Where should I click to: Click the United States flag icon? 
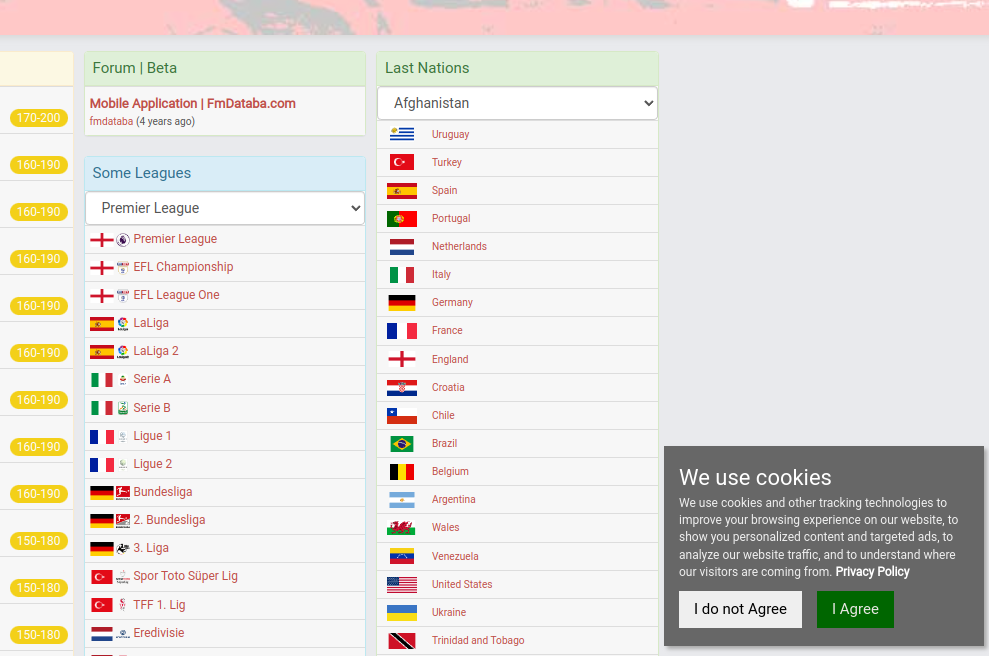[402, 584]
